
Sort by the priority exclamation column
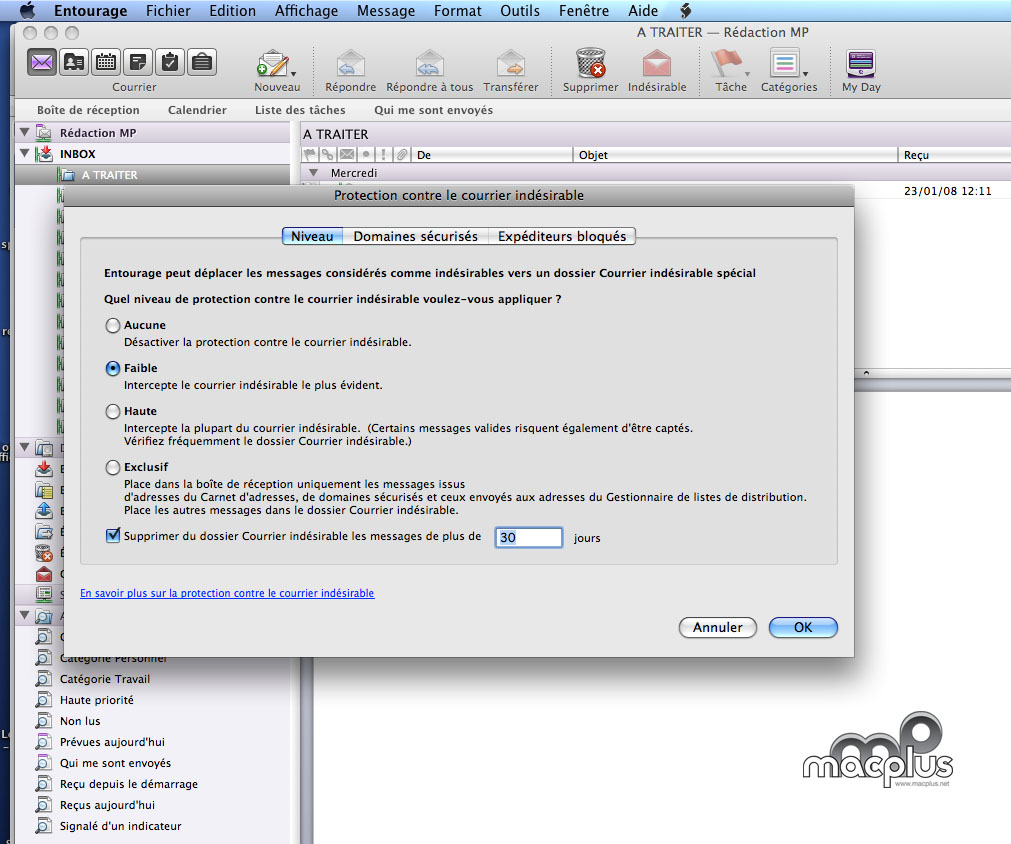click(384, 155)
